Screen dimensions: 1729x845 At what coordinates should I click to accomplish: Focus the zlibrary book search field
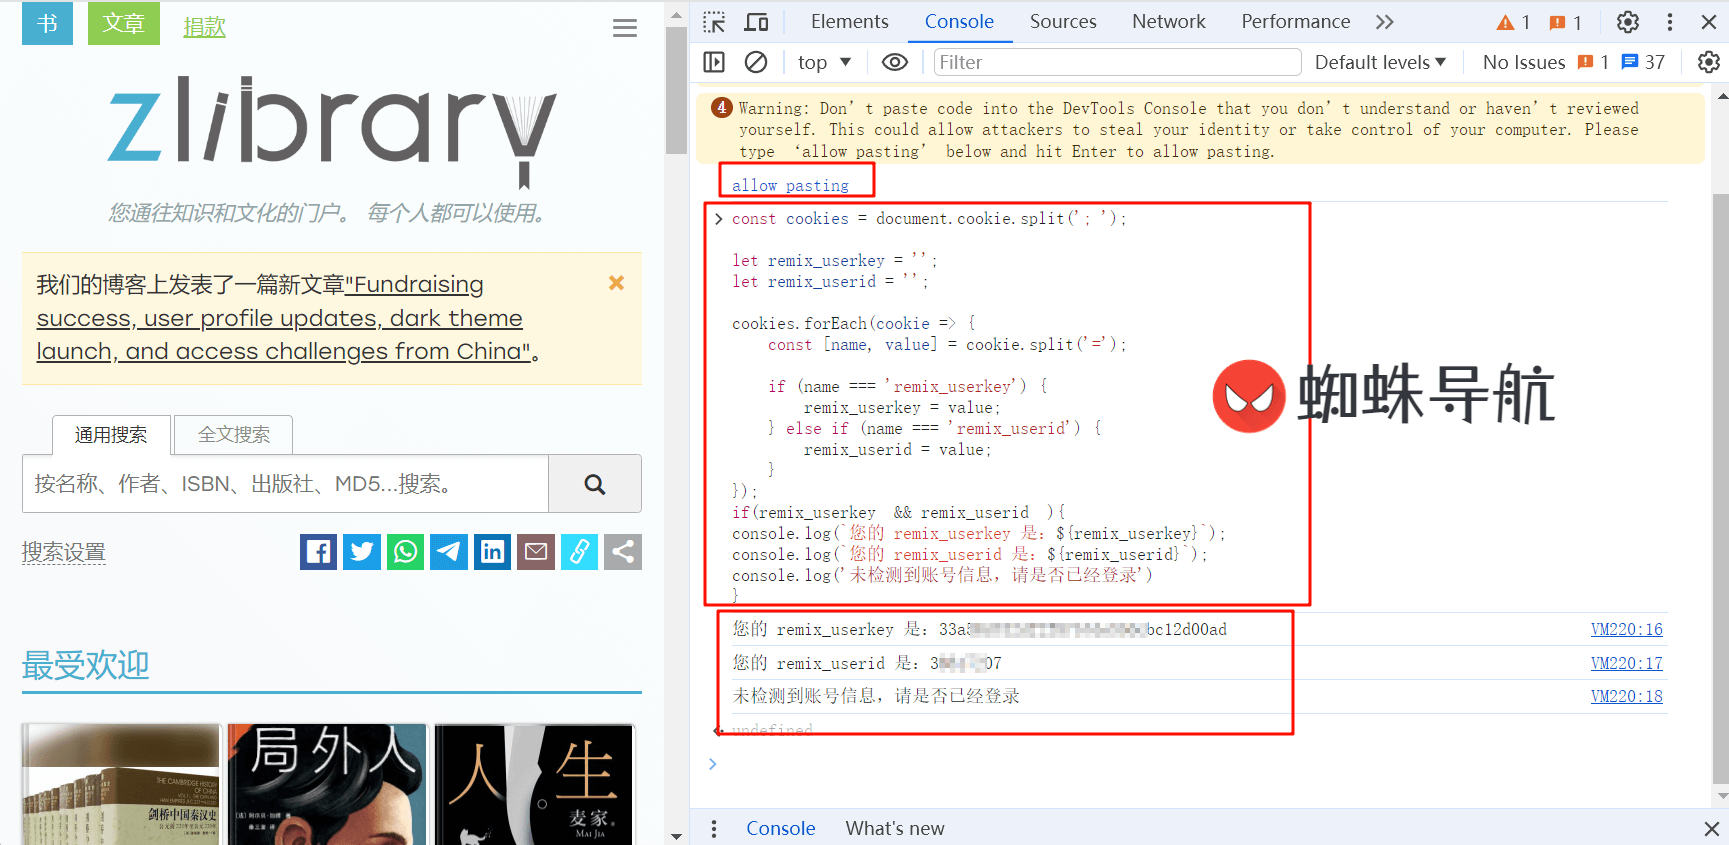(285, 484)
